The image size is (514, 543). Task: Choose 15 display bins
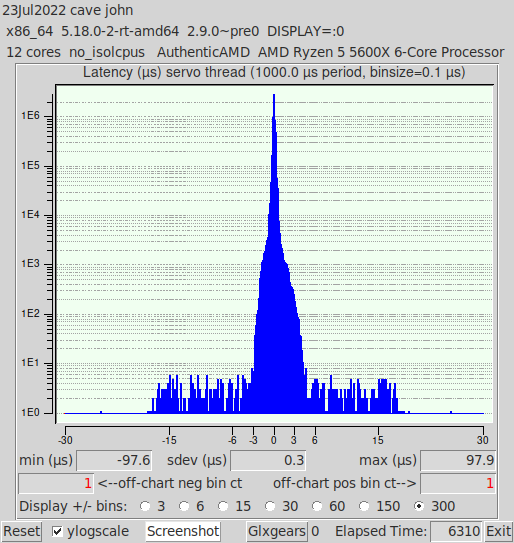pyautogui.click(x=223, y=506)
